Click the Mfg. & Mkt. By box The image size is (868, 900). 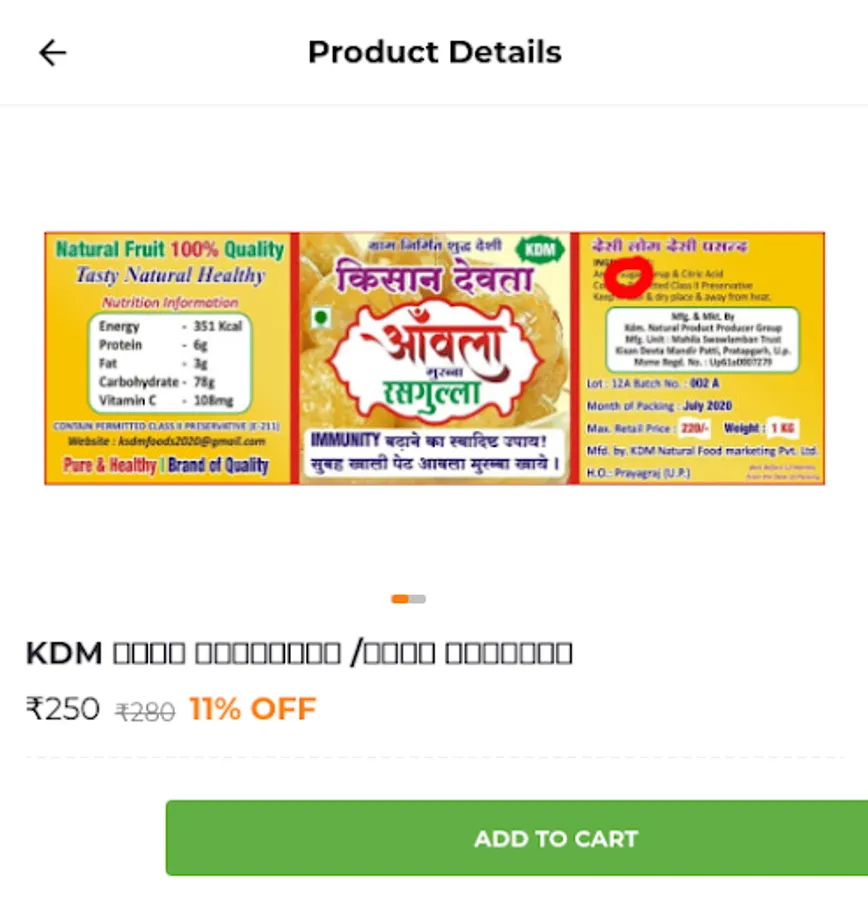703,339
